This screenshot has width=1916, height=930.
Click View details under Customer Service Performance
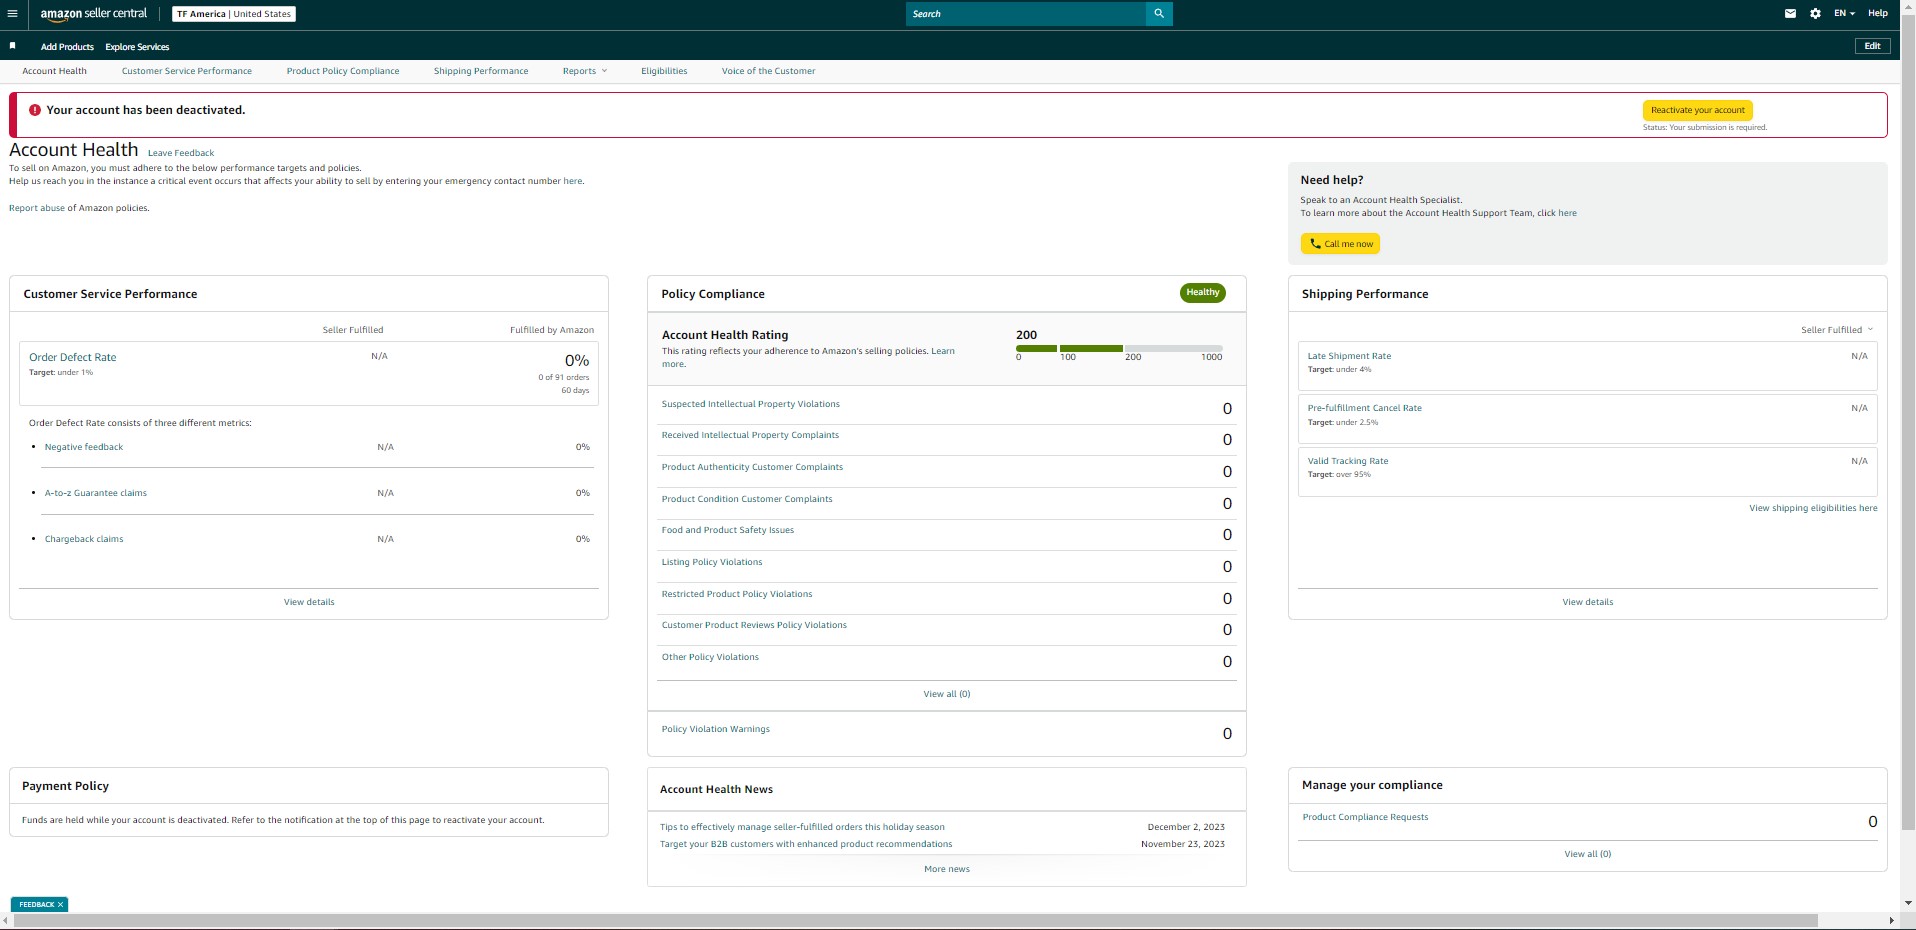[309, 602]
